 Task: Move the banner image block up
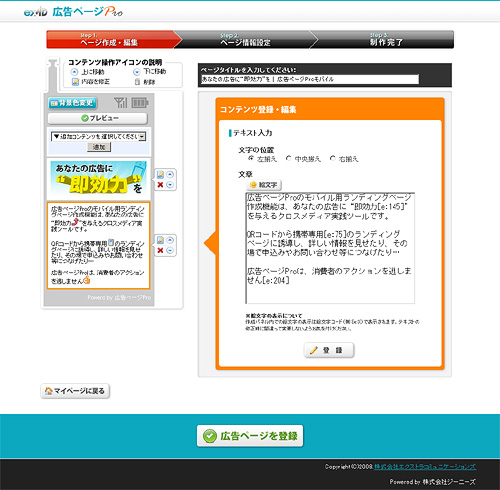(x=170, y=174)
